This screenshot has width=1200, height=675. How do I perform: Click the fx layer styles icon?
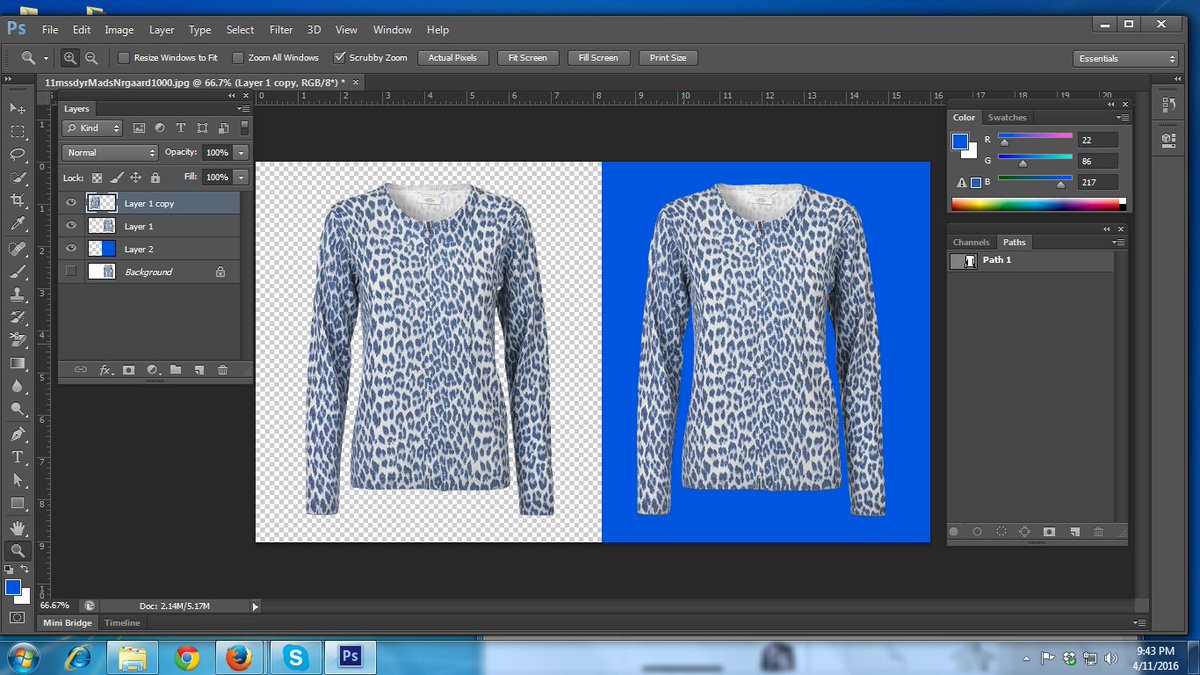(104, 370)
